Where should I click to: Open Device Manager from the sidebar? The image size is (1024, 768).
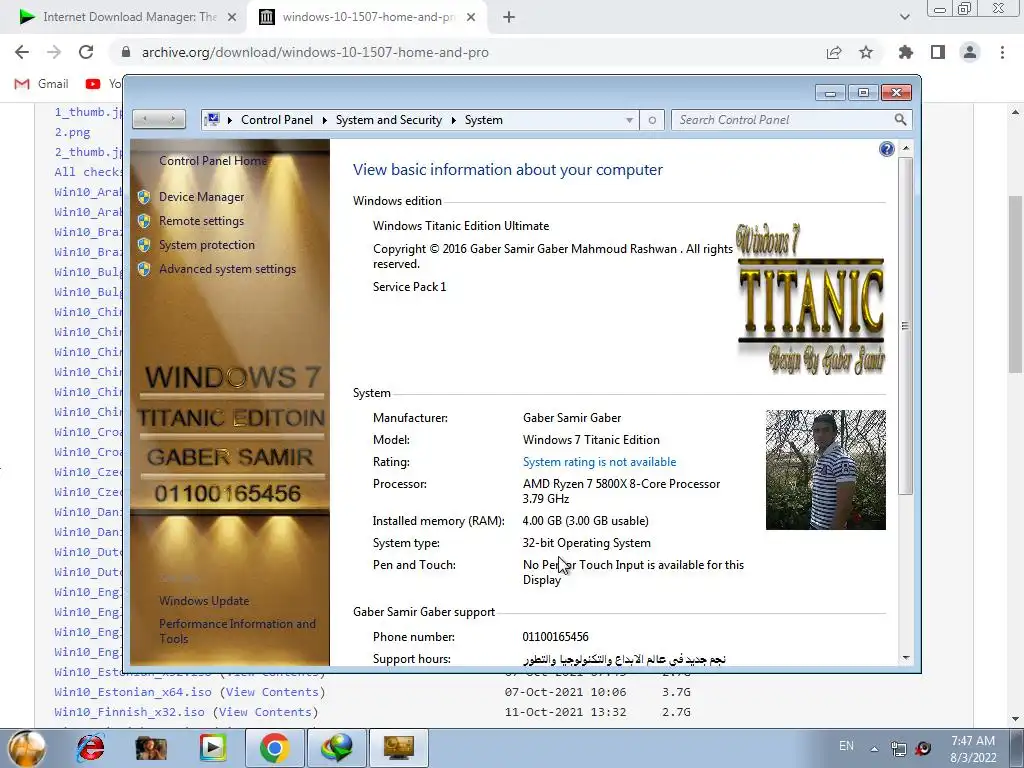point(201,197)
